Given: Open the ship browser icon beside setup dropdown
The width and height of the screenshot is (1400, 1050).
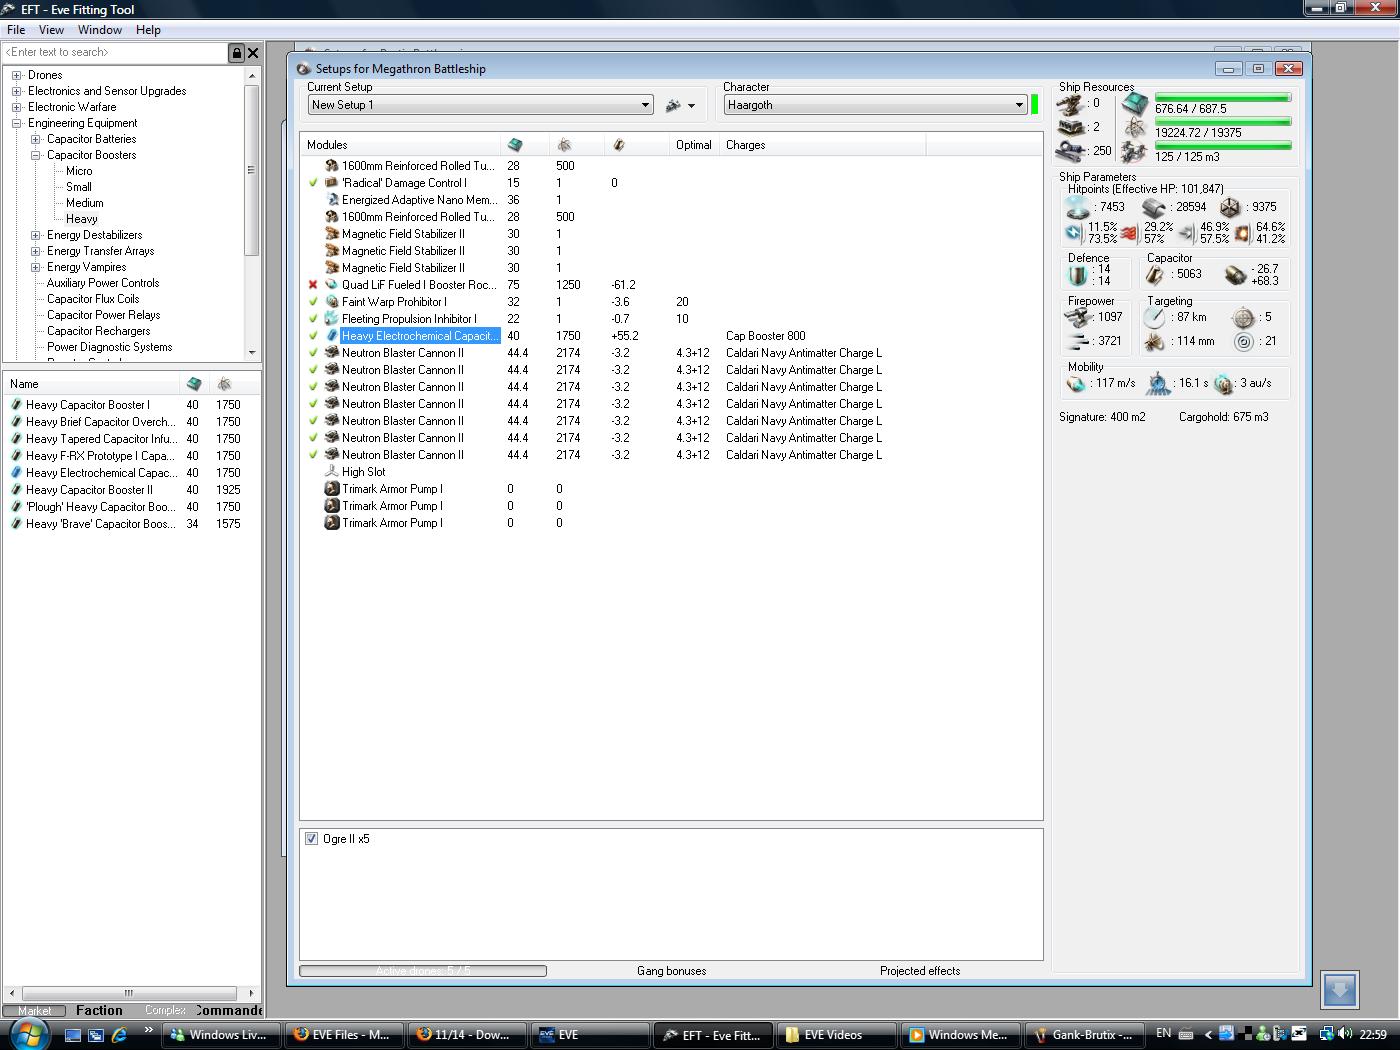Looking at the screenshot, I should point(680,105).
